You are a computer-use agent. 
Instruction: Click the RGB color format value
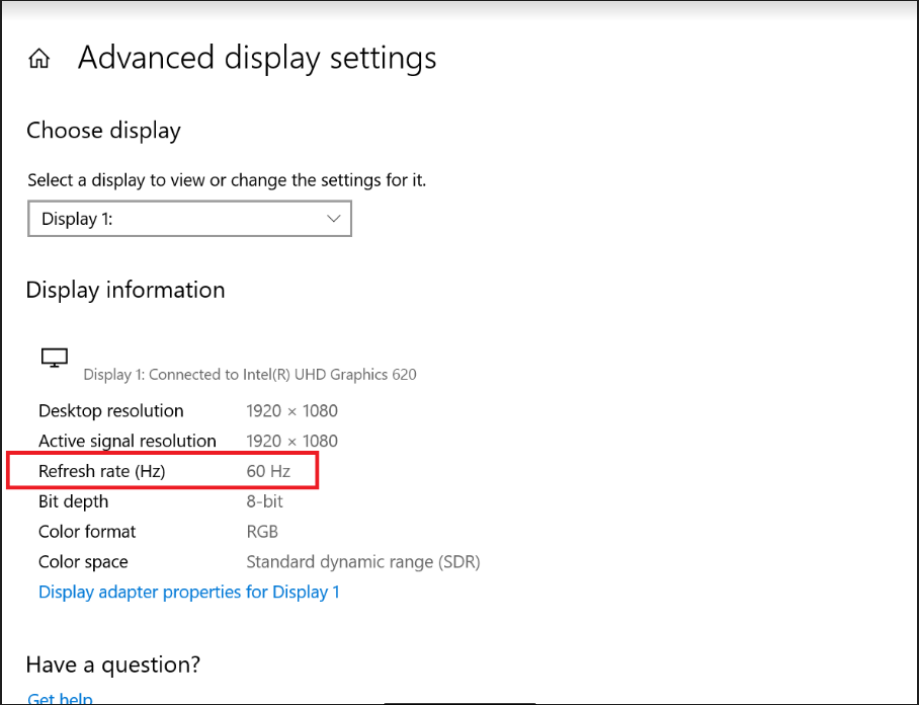click(x=262, y=532)
